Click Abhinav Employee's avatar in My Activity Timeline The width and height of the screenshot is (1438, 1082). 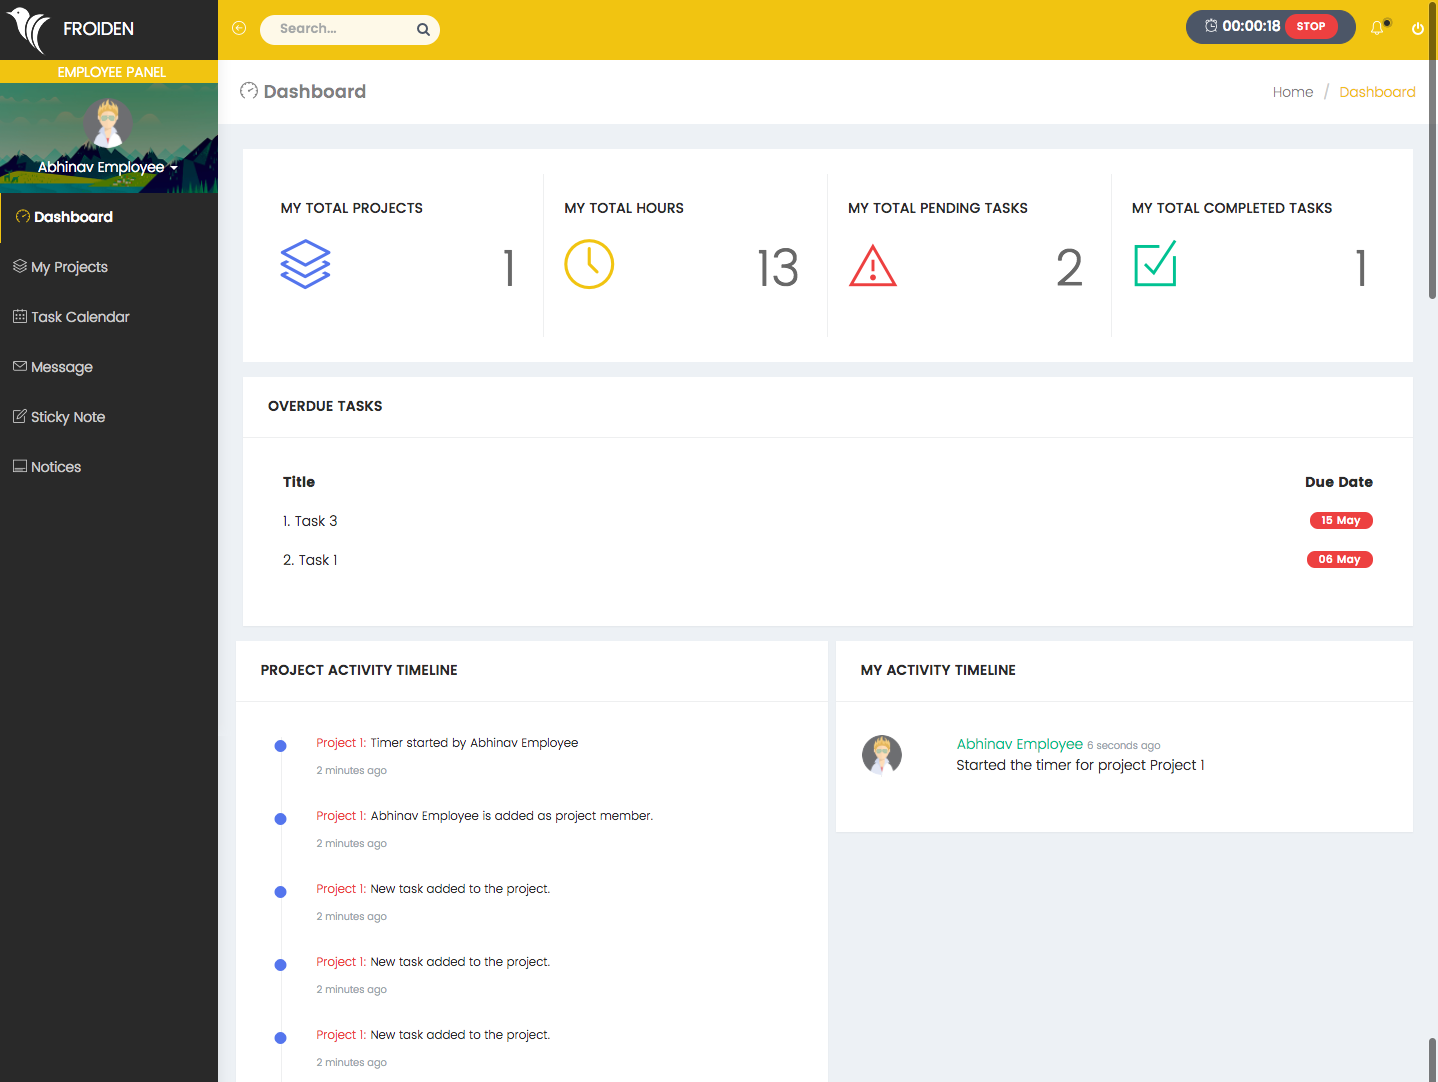(x=881, y=754)
